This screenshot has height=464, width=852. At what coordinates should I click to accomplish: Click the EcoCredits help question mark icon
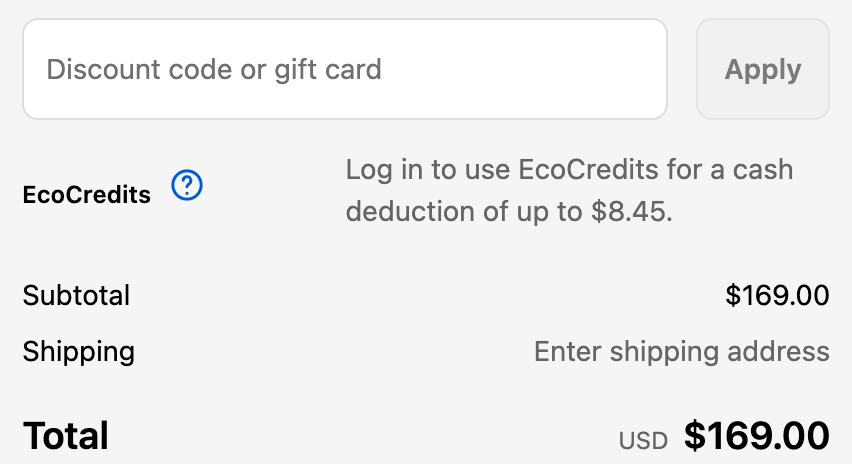tap(187, 186)
